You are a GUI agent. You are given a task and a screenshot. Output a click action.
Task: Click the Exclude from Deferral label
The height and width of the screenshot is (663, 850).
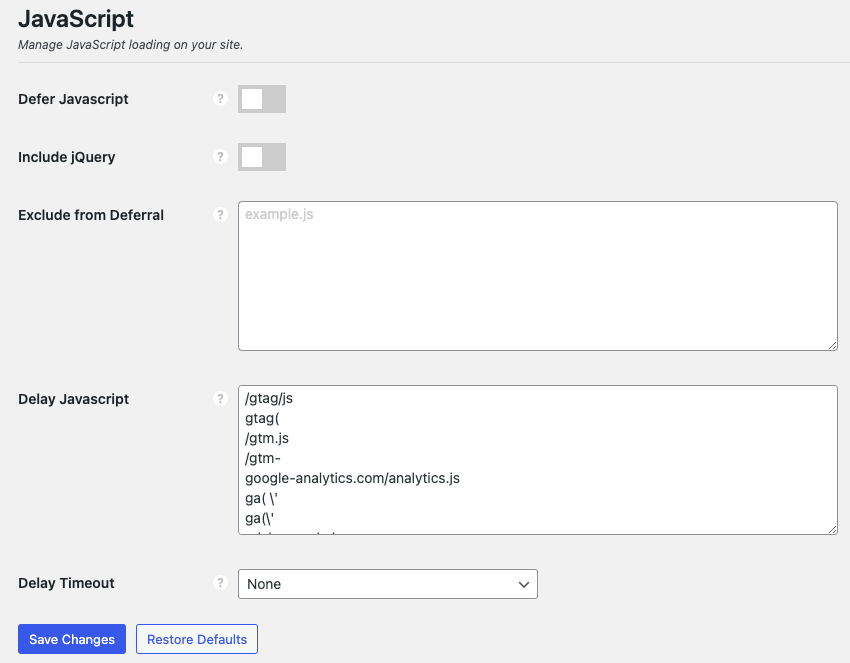(91, 215)
